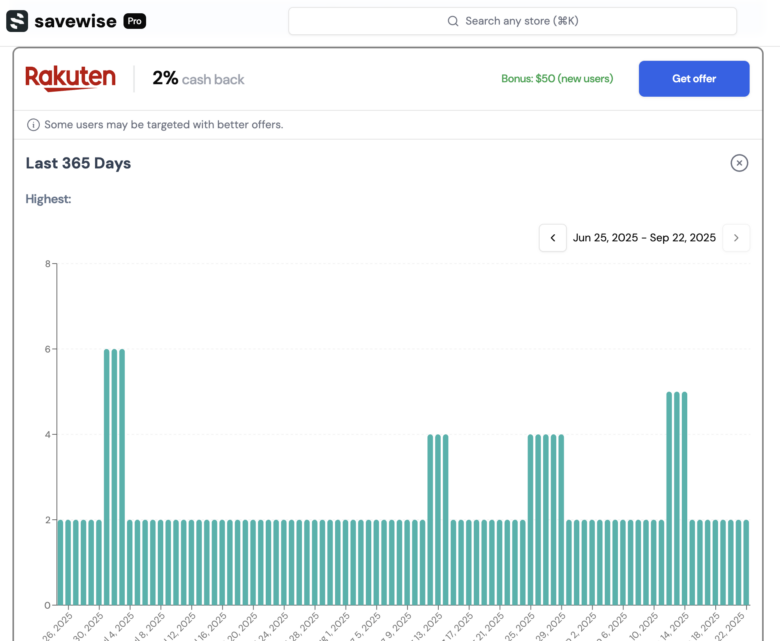Go to the next date range

click(x=736, y=238)
